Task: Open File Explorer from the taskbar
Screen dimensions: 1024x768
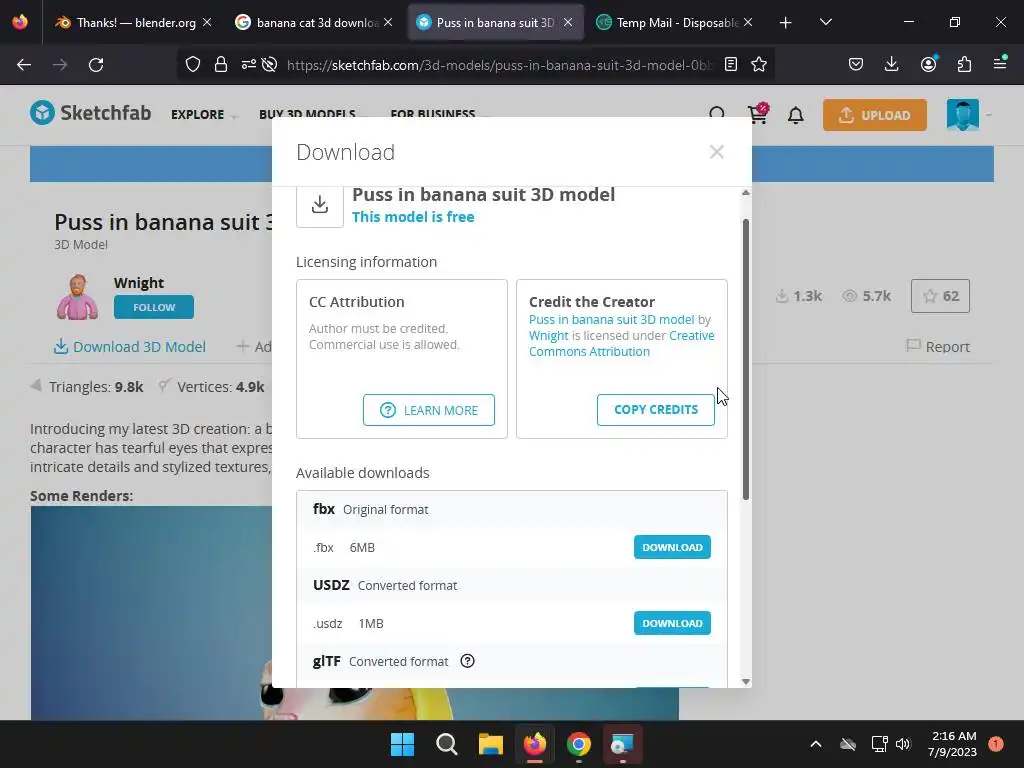Action: coord(490,744)
